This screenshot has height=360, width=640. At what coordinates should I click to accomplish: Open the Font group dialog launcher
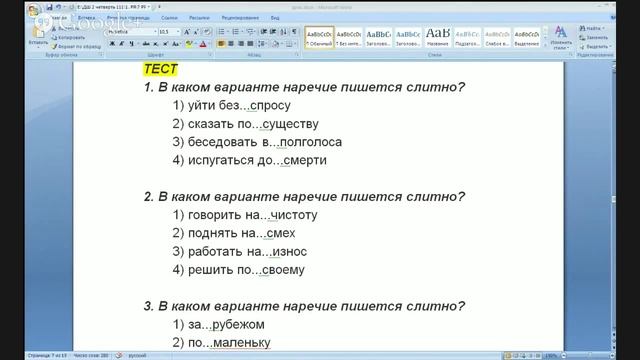[210, 55]
